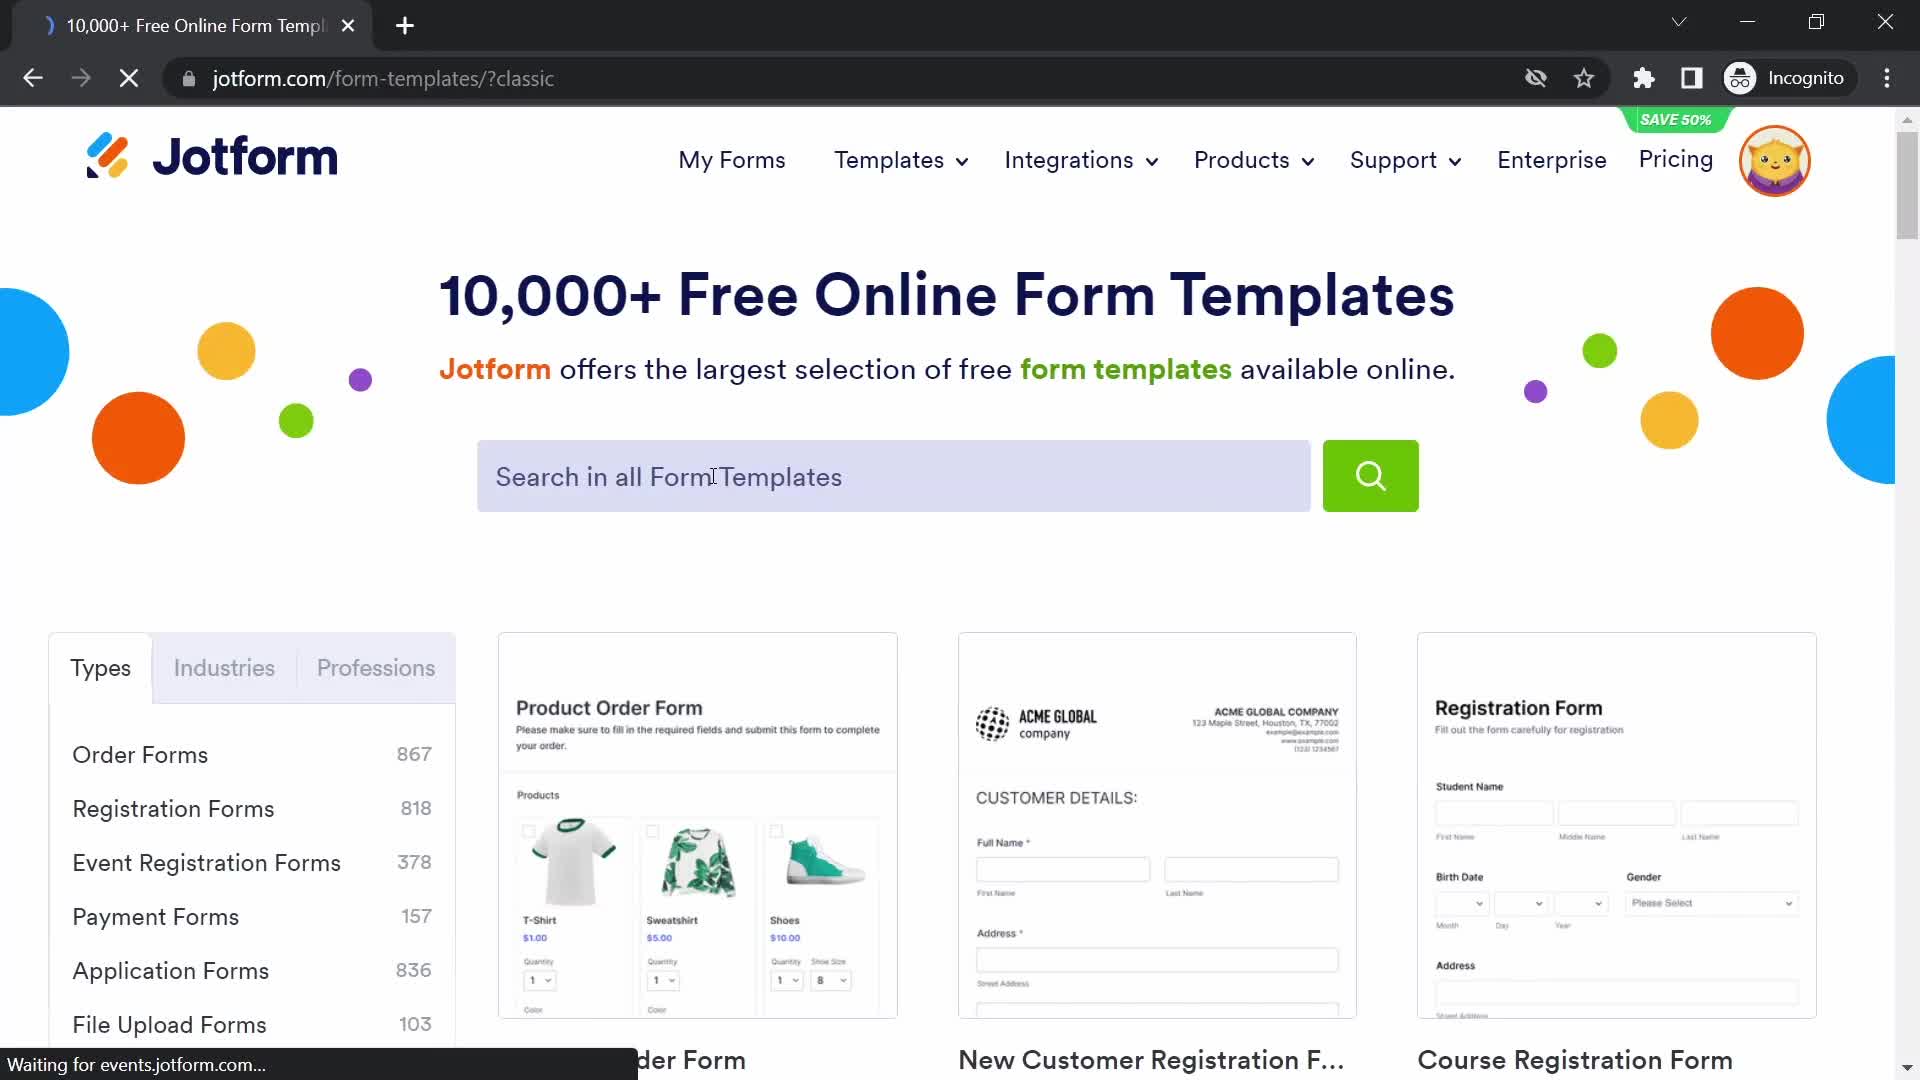Screen dimensions: 1920x1080
Task: Click the Support dropdown arrow
Action: coord(1455,160)
